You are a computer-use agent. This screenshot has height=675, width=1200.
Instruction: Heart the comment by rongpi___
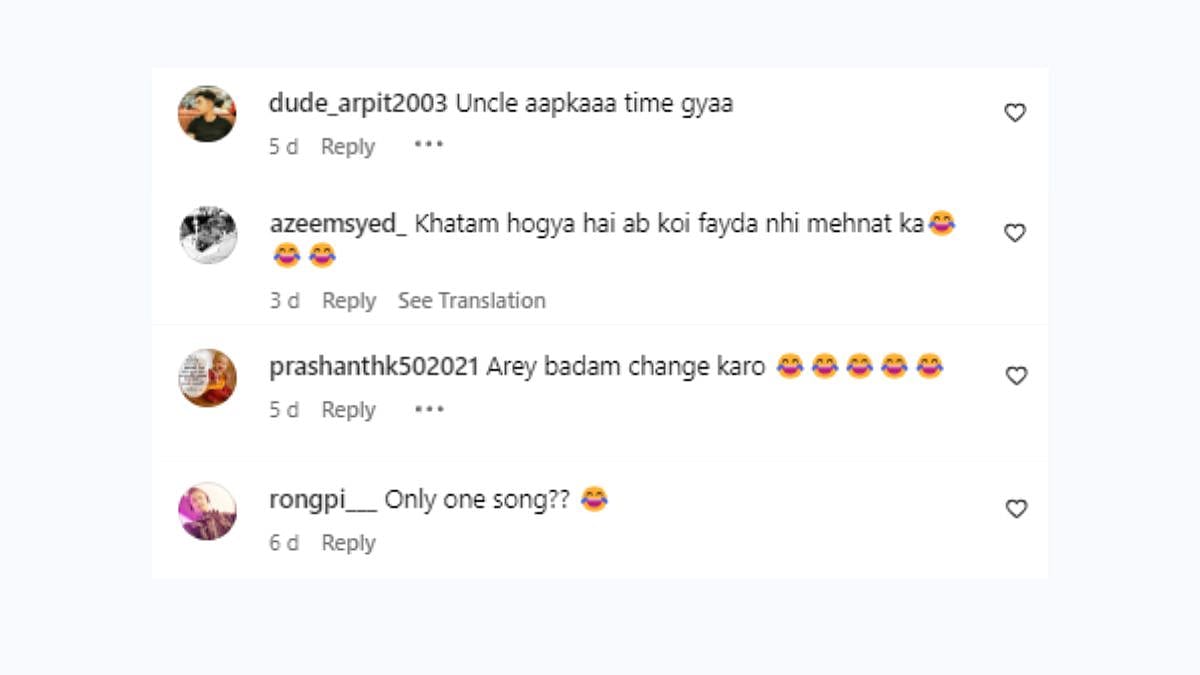pyautogui.click(x=1015, y=509)
